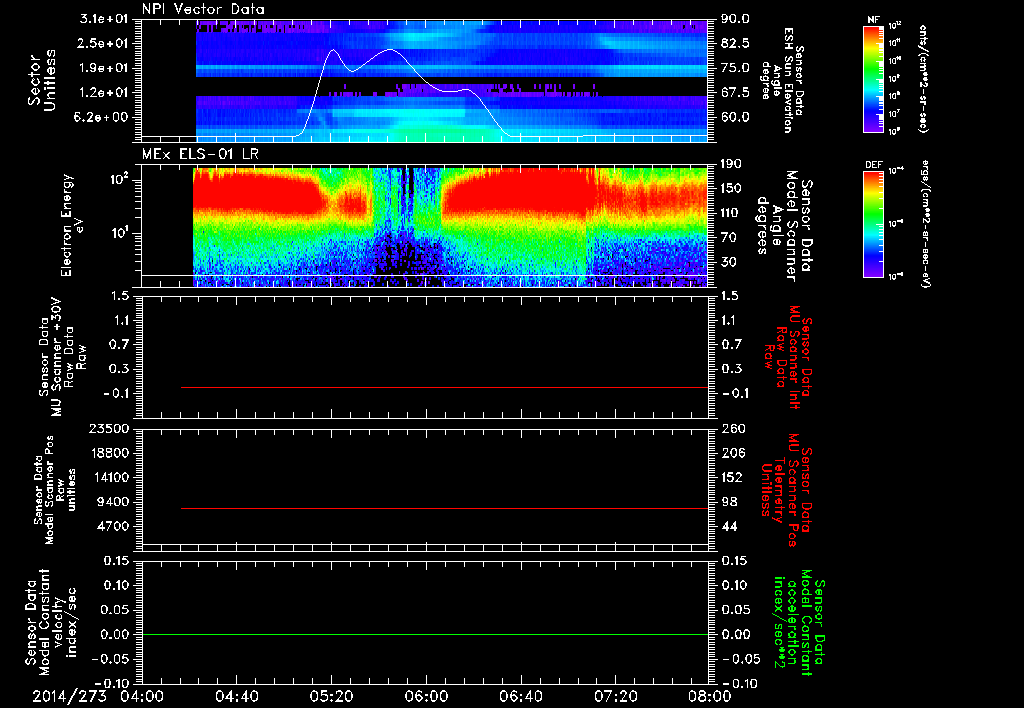Pick the 06:00 time tick label

click(x=426, y=696)
